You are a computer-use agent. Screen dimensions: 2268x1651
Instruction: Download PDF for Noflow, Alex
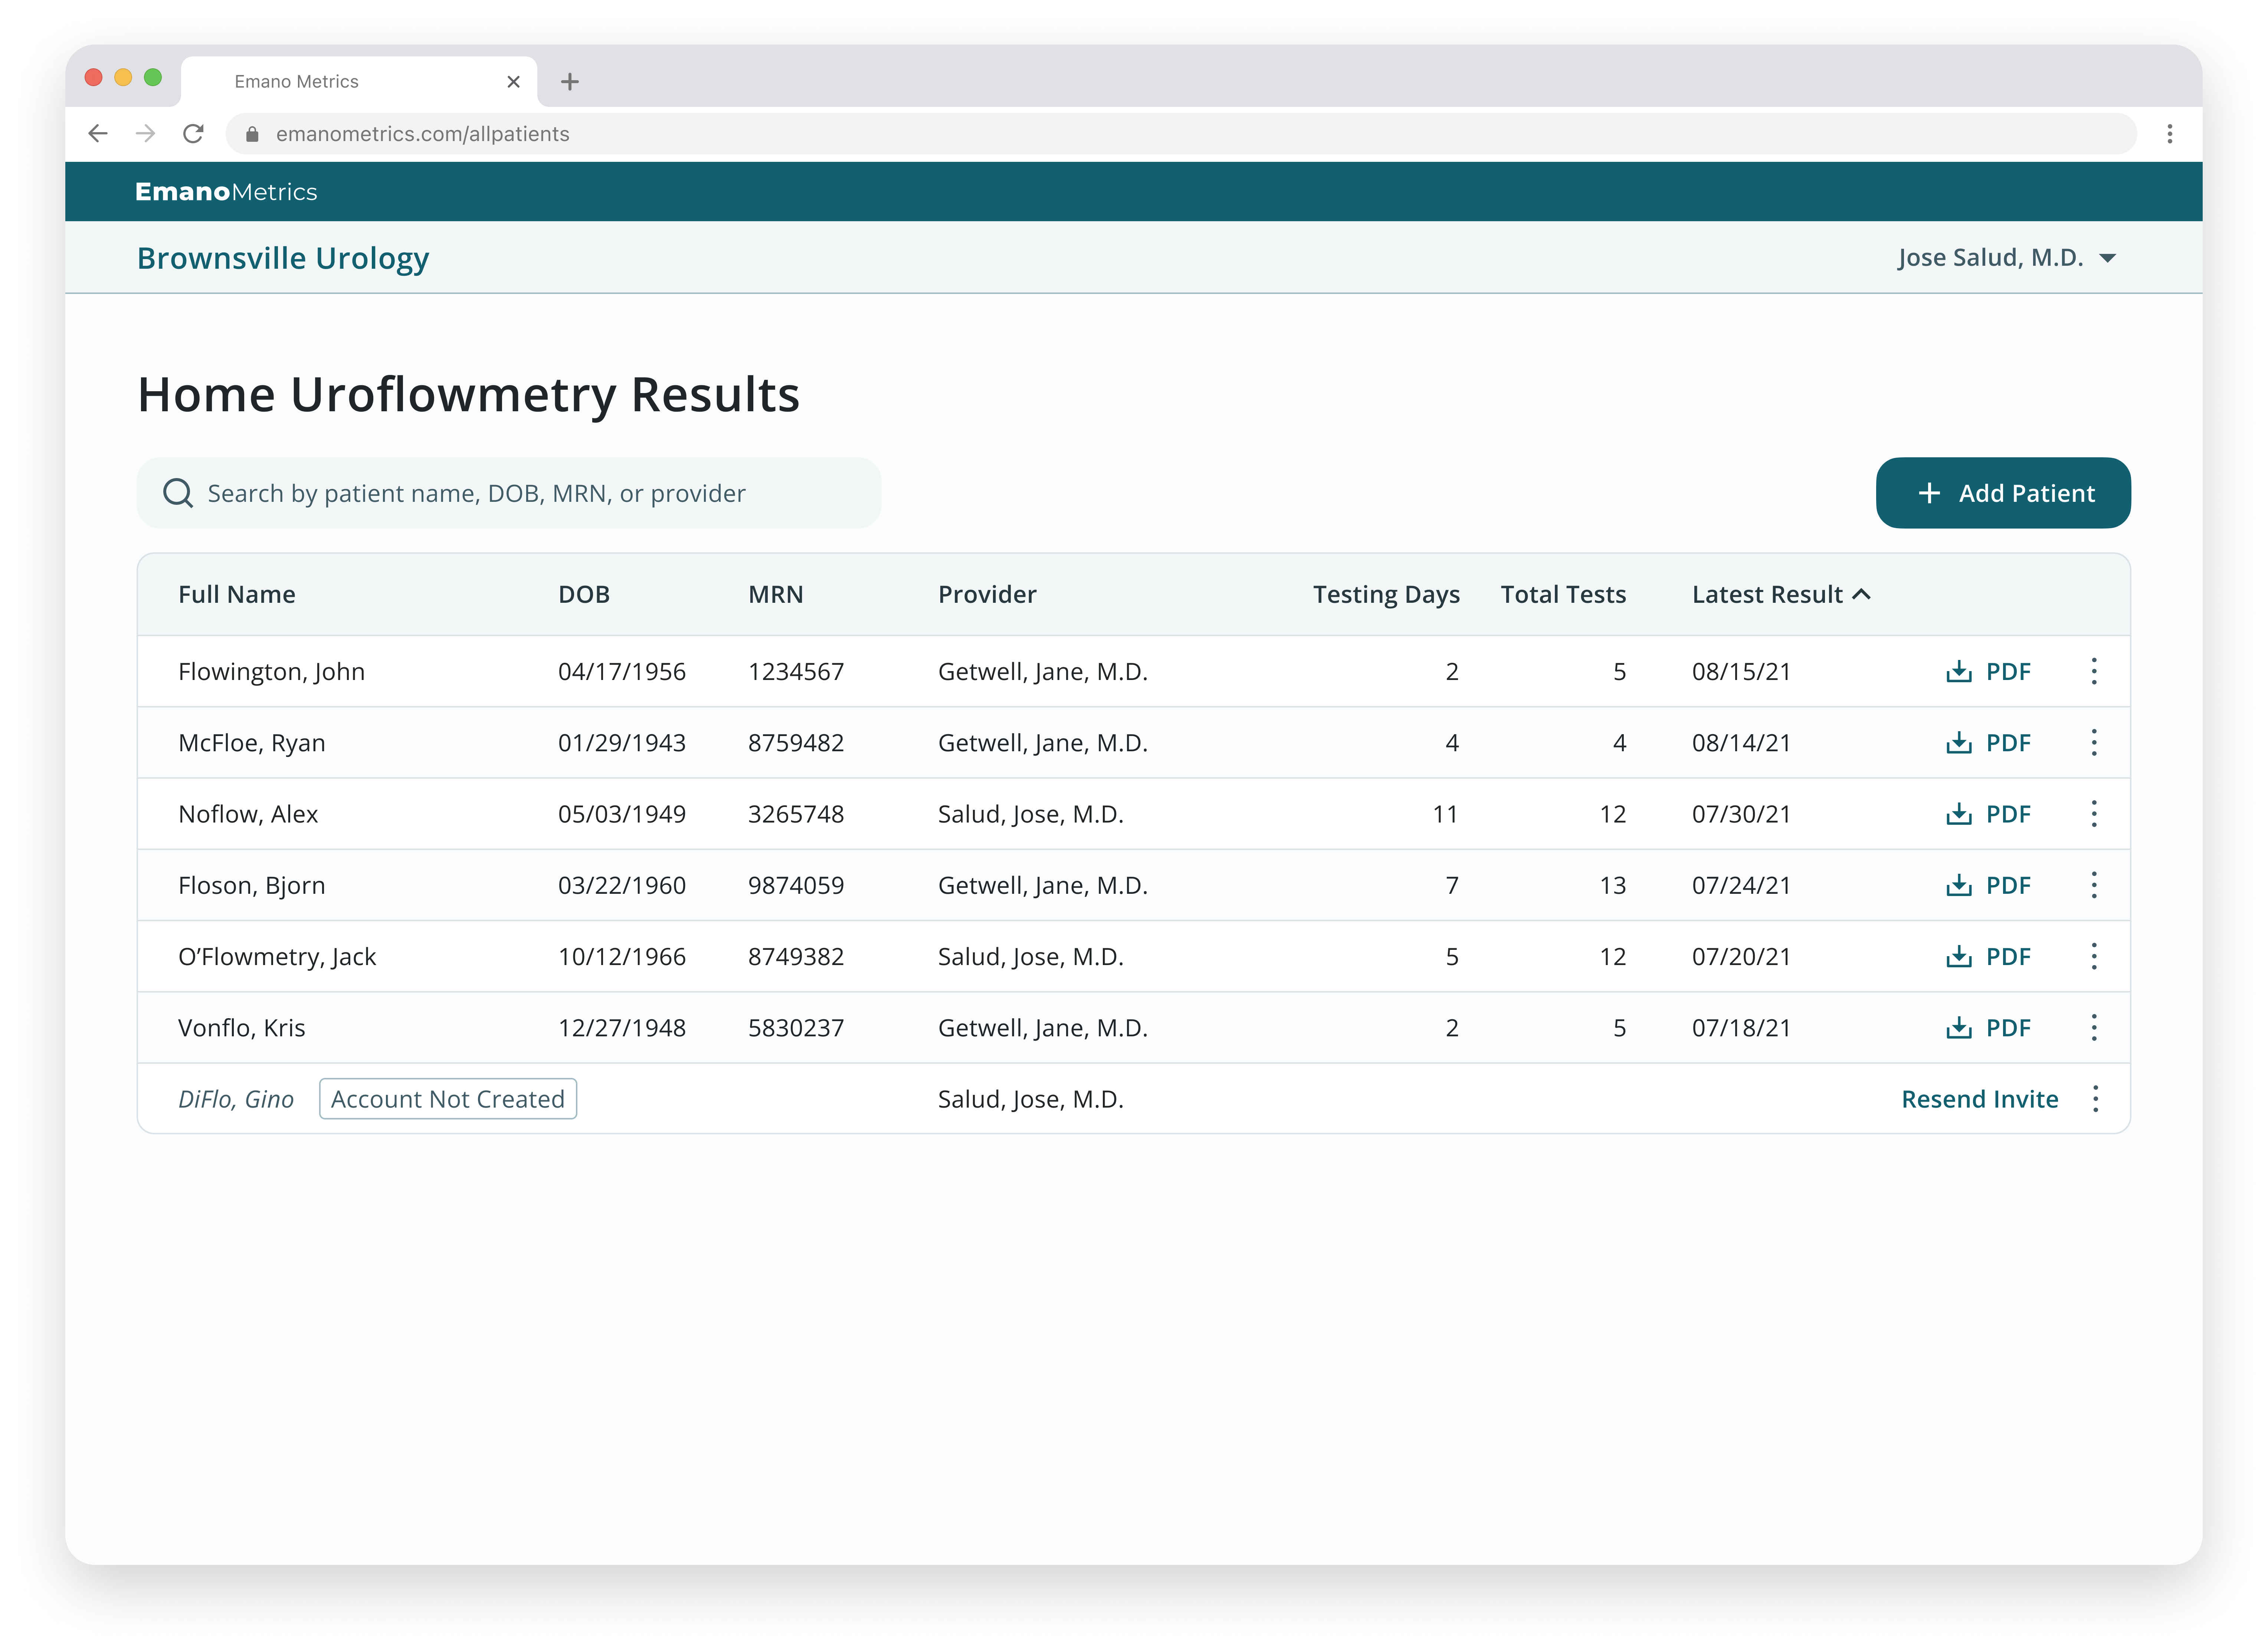[1988, 814]
